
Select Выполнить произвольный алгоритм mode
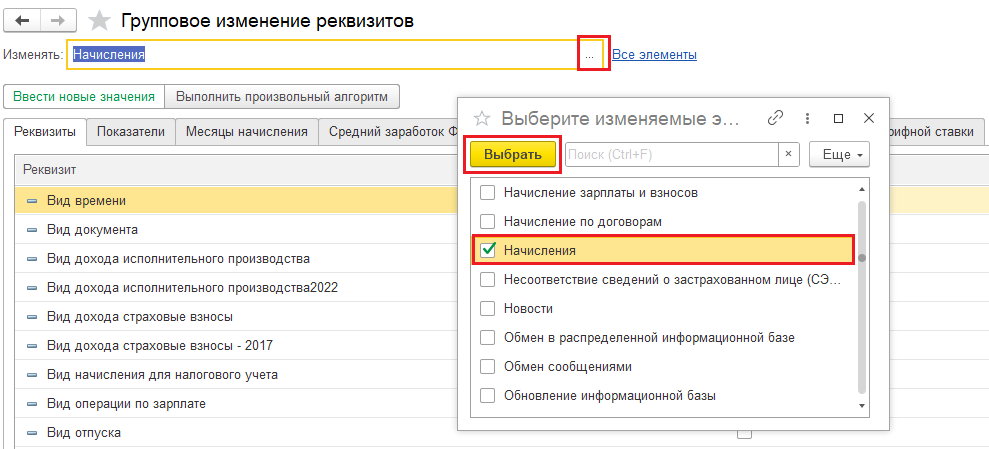click(x=282, y=97)
